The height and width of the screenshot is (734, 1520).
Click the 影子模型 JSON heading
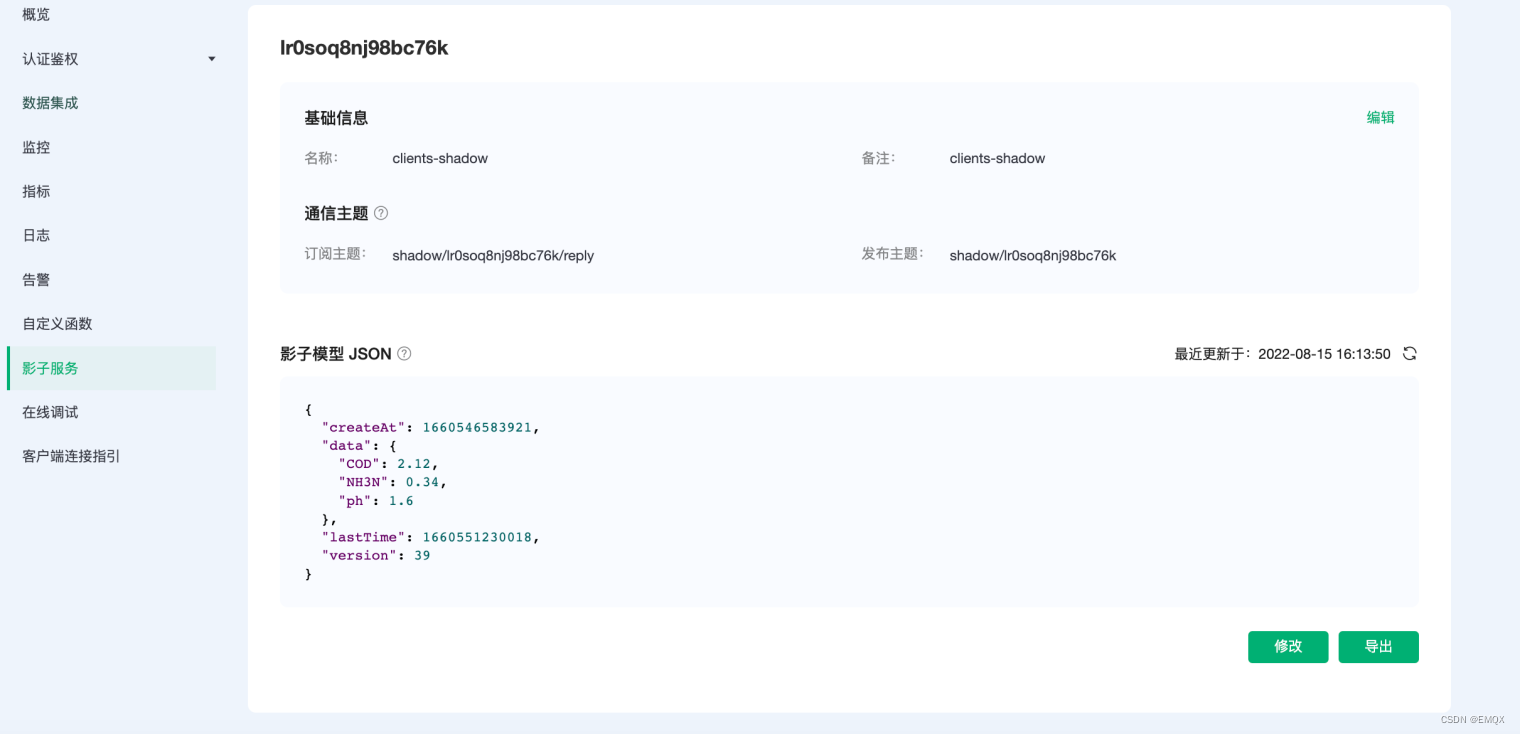336,354
